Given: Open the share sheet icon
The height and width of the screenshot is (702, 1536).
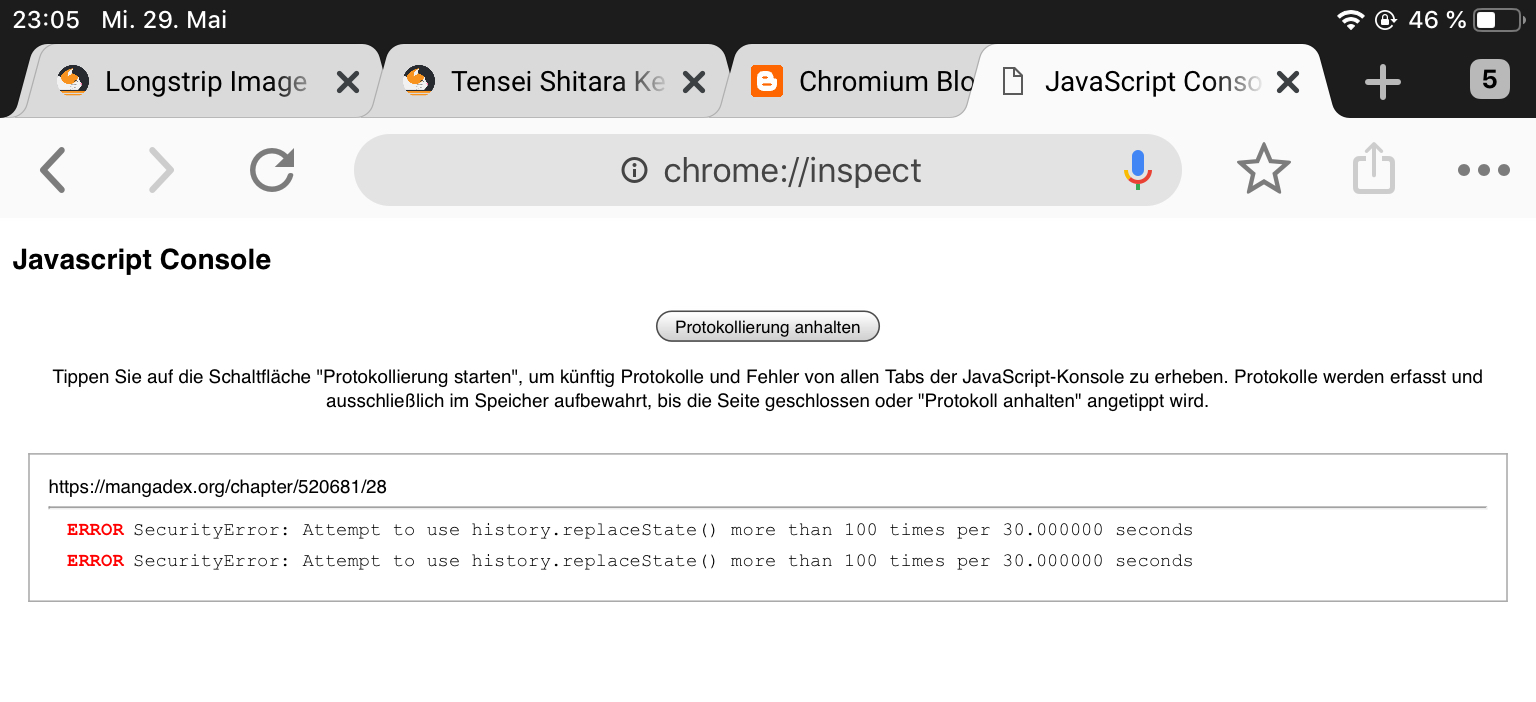Looking at the screenshot, I should pos(1373,170).
